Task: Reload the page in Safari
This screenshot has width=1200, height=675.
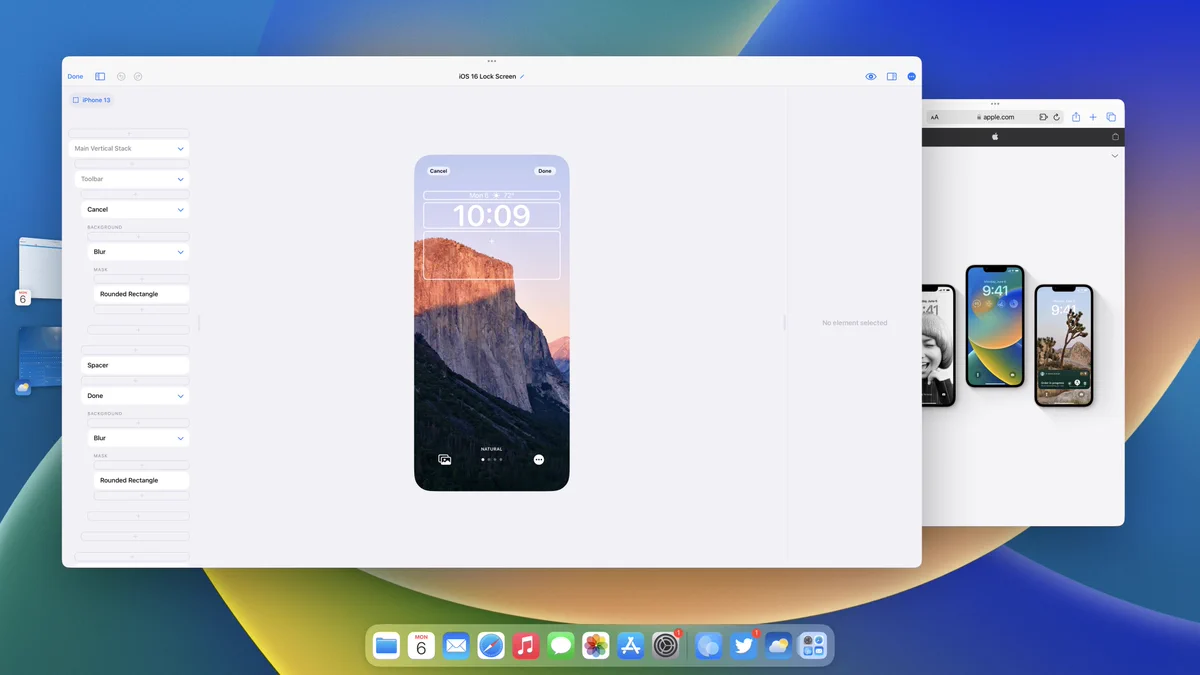Action: tap(1056, 117)
